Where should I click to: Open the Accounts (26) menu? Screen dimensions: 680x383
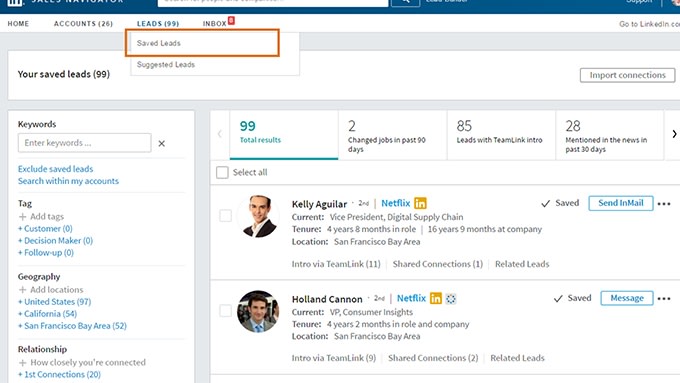click(x=83, y=23)
